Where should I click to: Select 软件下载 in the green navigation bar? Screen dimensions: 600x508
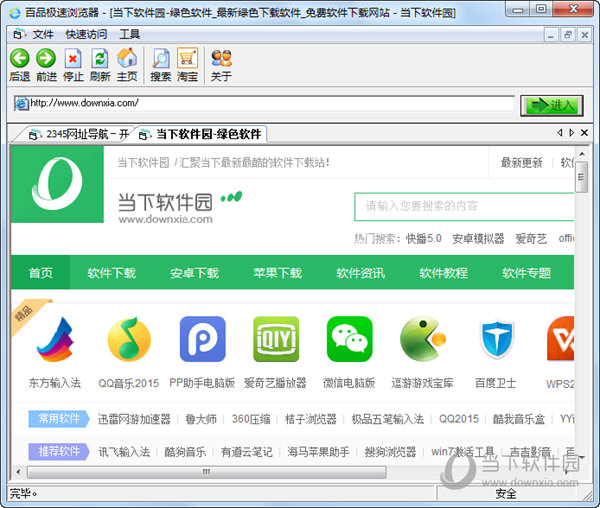(111, 273)
